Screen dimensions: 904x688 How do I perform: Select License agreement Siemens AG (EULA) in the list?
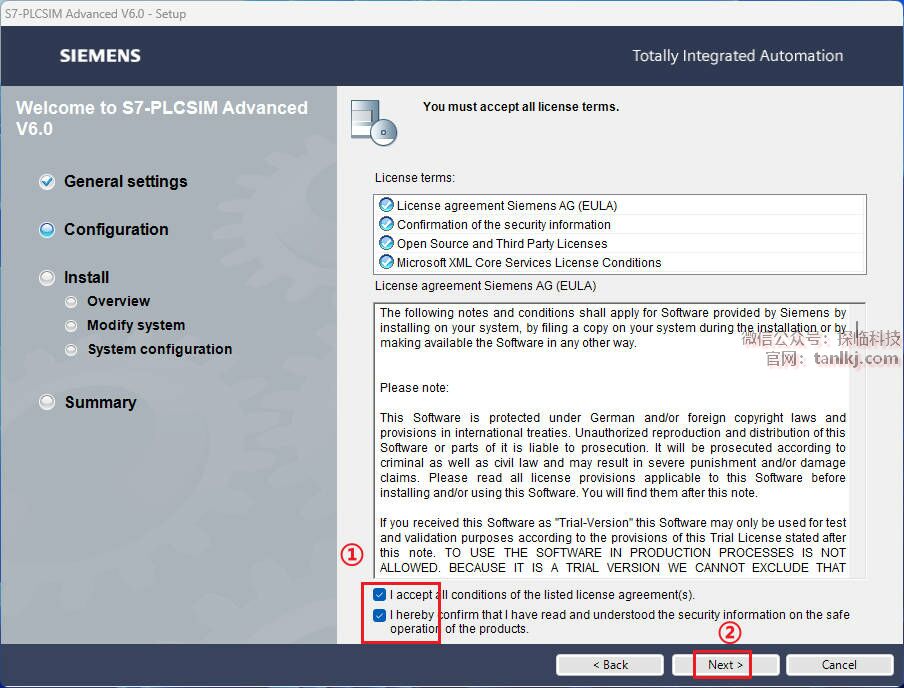tap(620, 205)
